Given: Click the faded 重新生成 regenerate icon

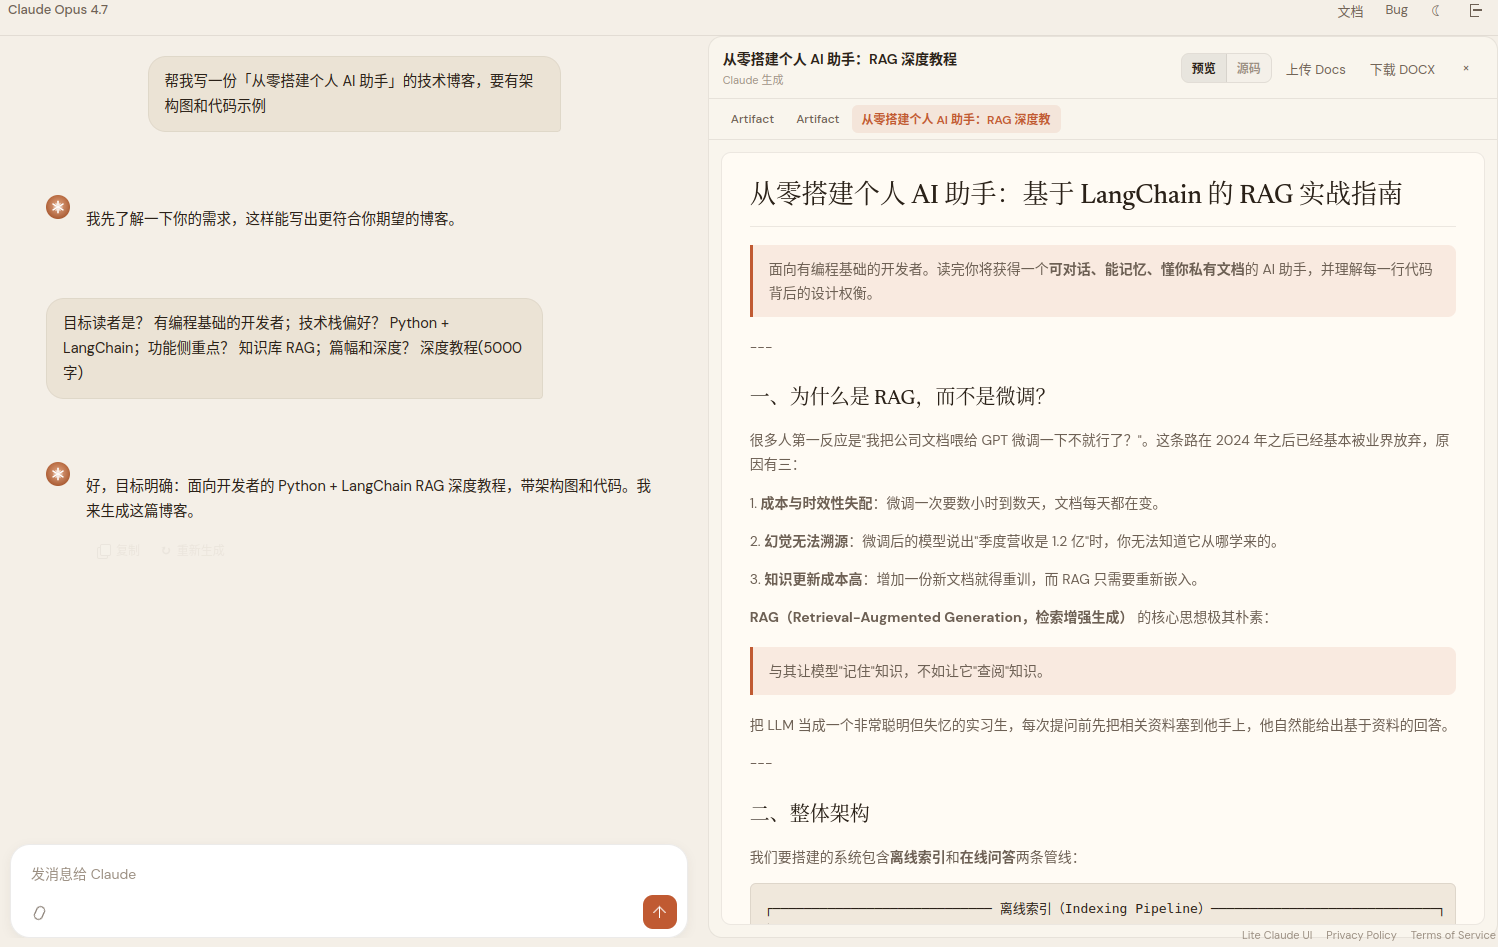Looking at the screenshot, I should coord(193,551).
